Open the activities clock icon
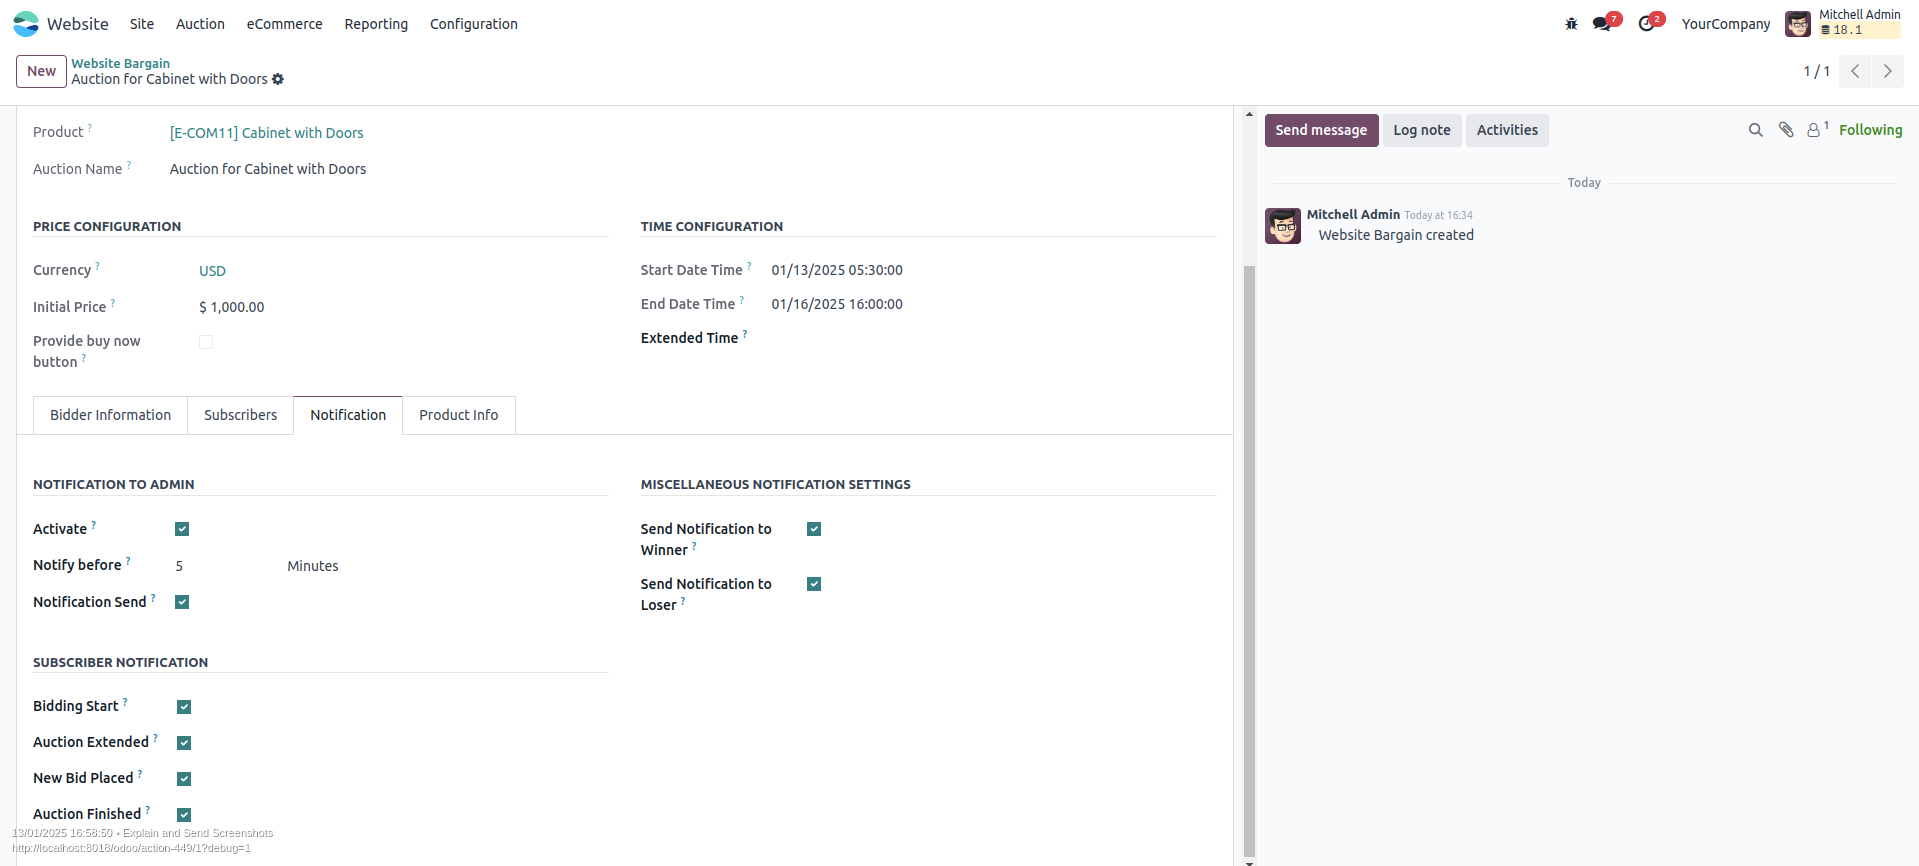The height and width of the screenshot is (866, 1919). point(1646,24)
